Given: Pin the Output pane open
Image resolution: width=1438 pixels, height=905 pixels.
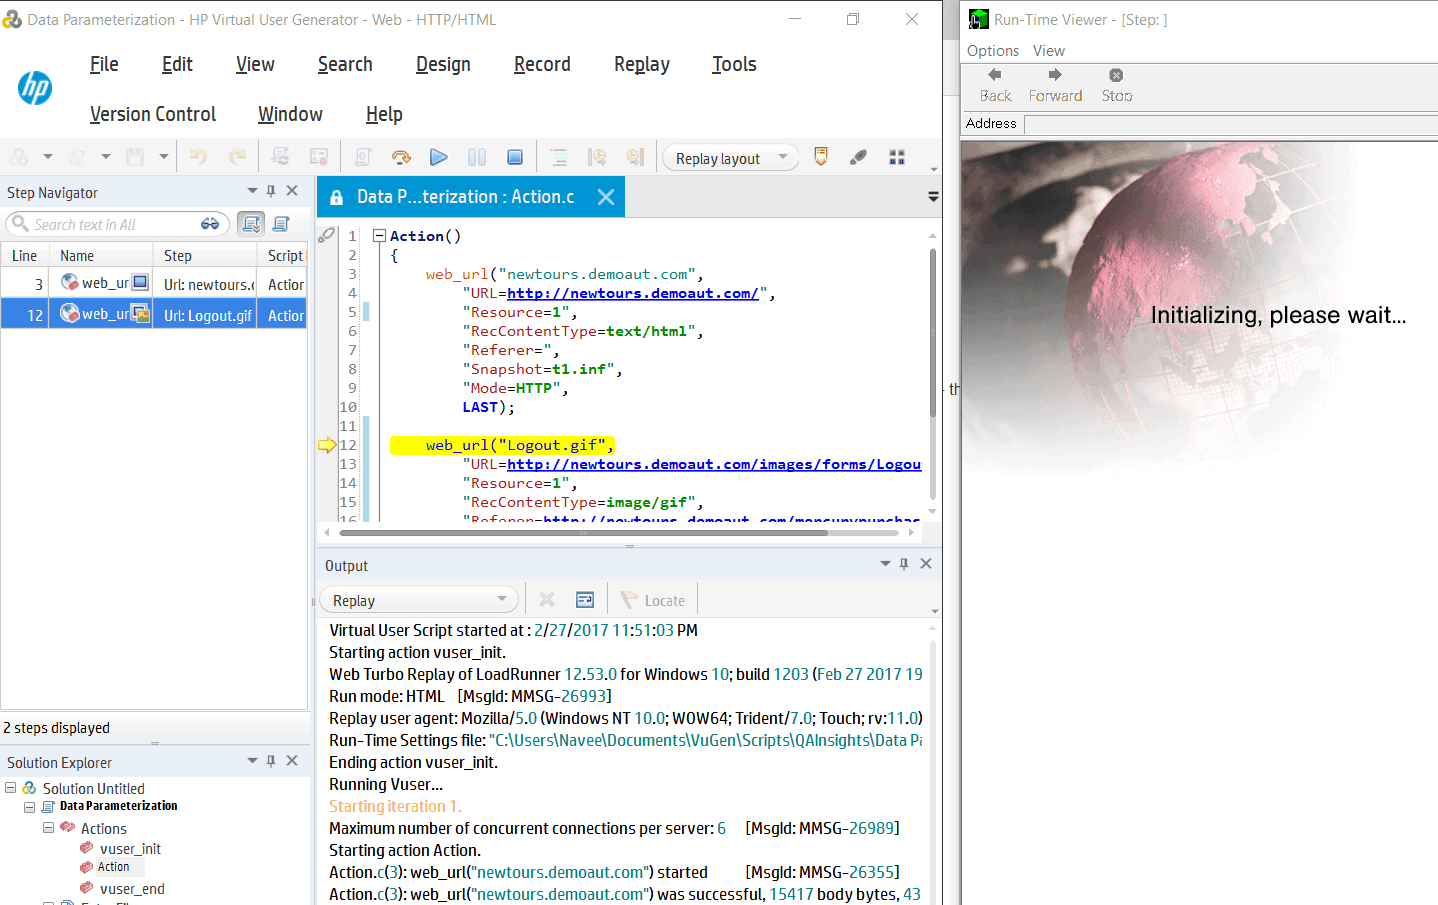Looking at the screenshot, I should pyautogui.click(x=903, y=563).
